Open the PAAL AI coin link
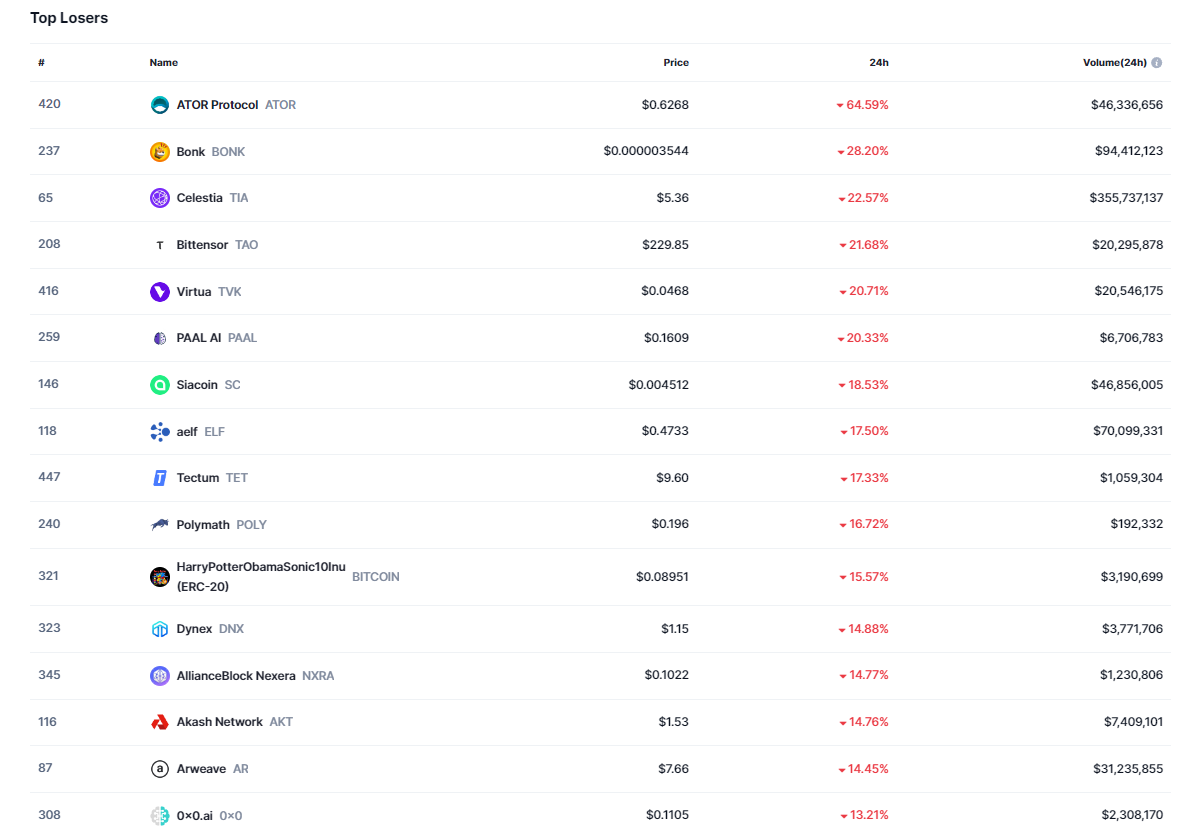Screen dimensions: 1201x832 click(199, 338)
